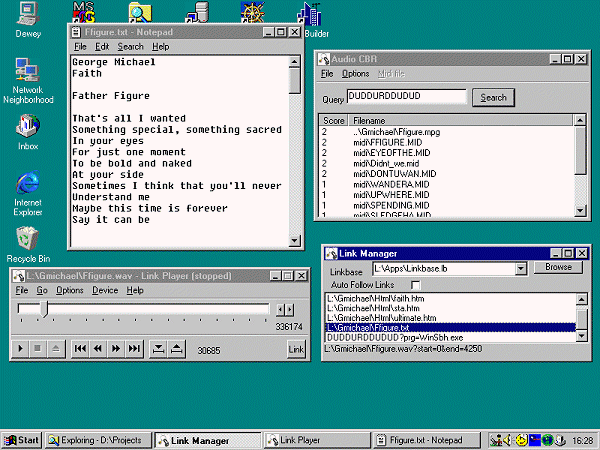600x450 pixels.
Task: Skip to the next track in Link Player
Action: click(x=134, y=349)
